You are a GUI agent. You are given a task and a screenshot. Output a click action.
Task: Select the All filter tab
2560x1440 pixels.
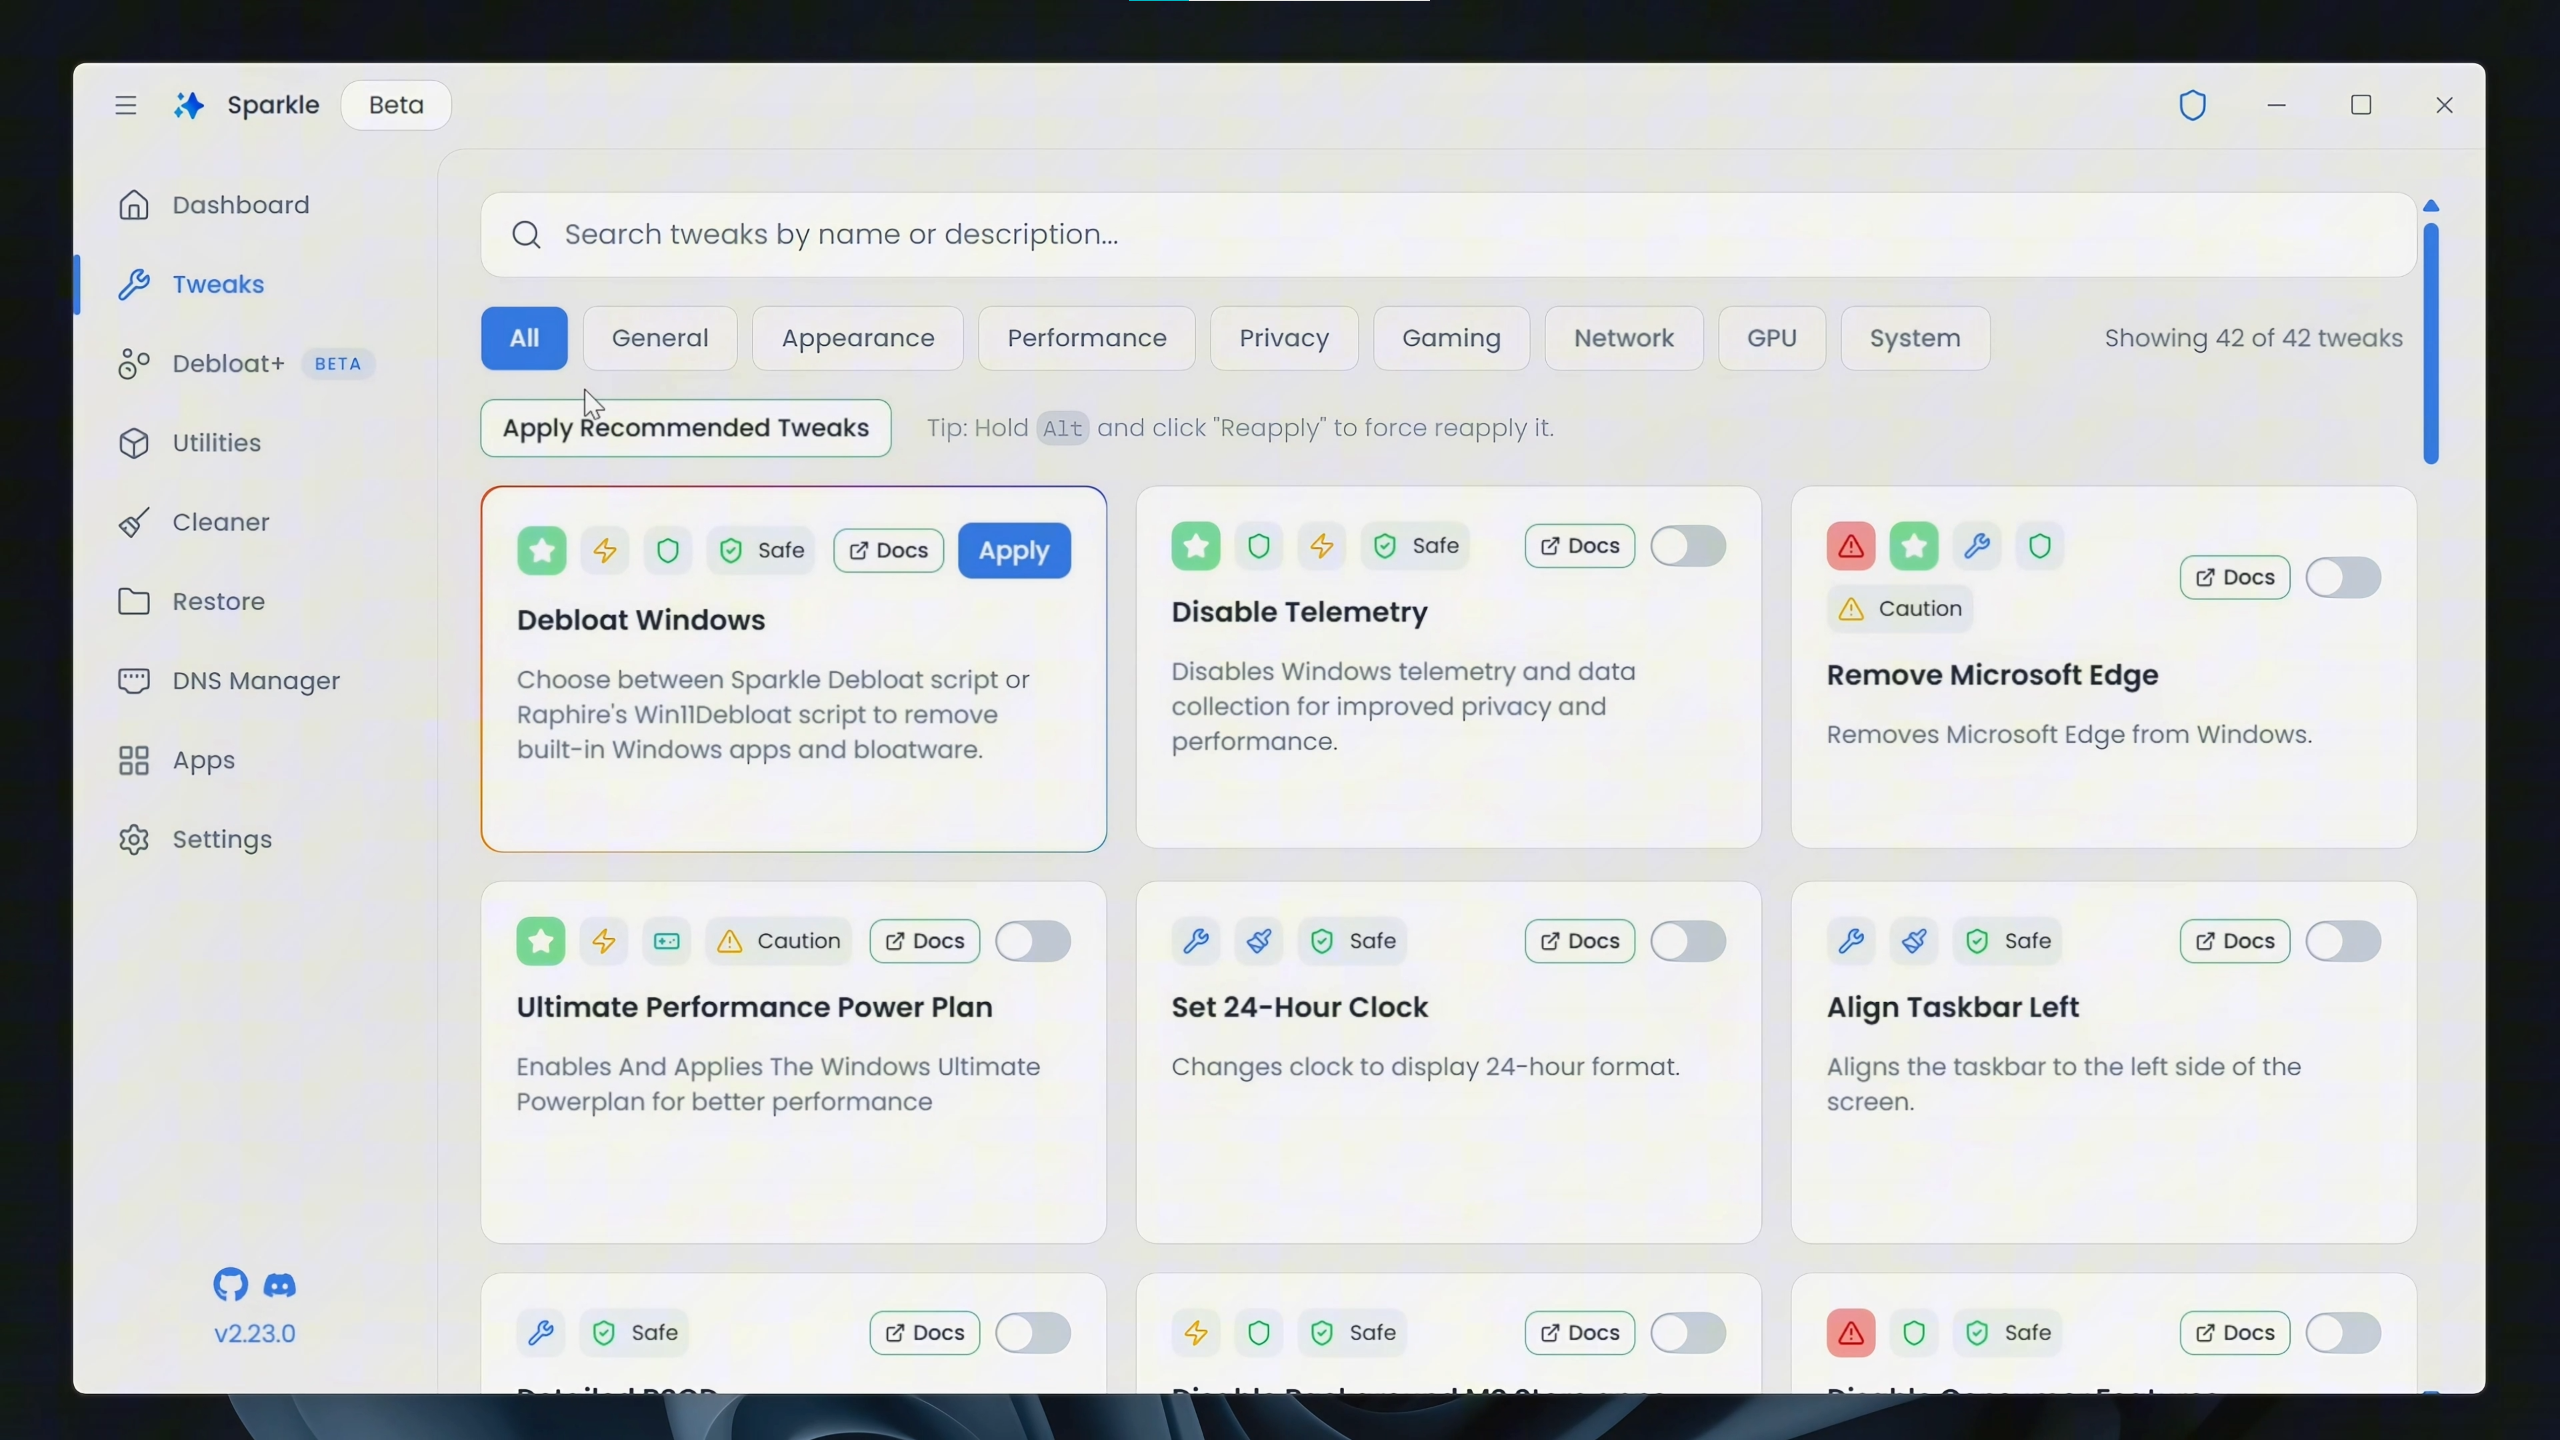524,338
